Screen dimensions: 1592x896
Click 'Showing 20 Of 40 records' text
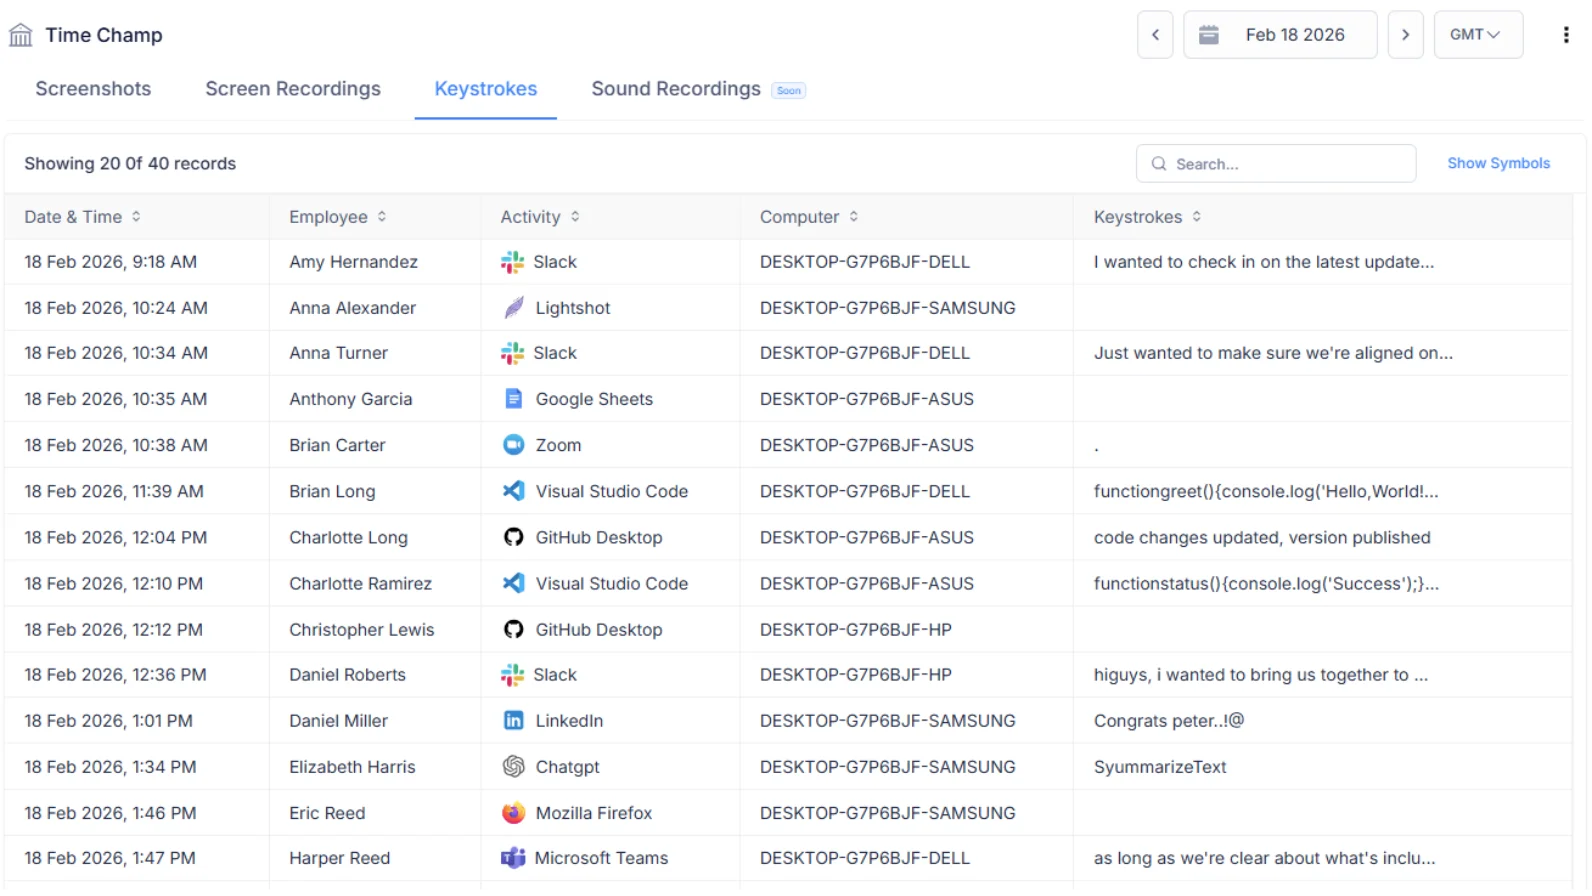130,164
